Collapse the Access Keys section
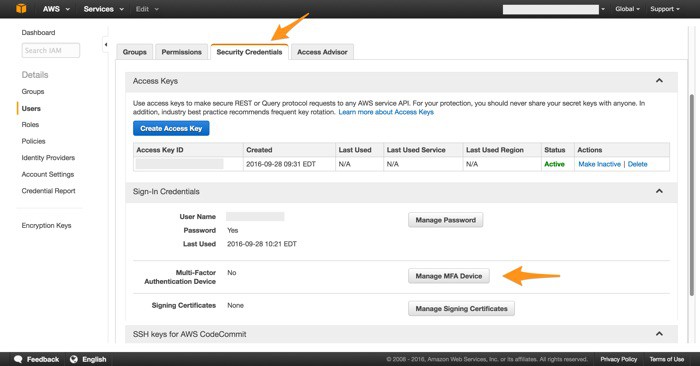Image resolution: width=700 pixels, height=366 pixels. [x=659, y=81]
